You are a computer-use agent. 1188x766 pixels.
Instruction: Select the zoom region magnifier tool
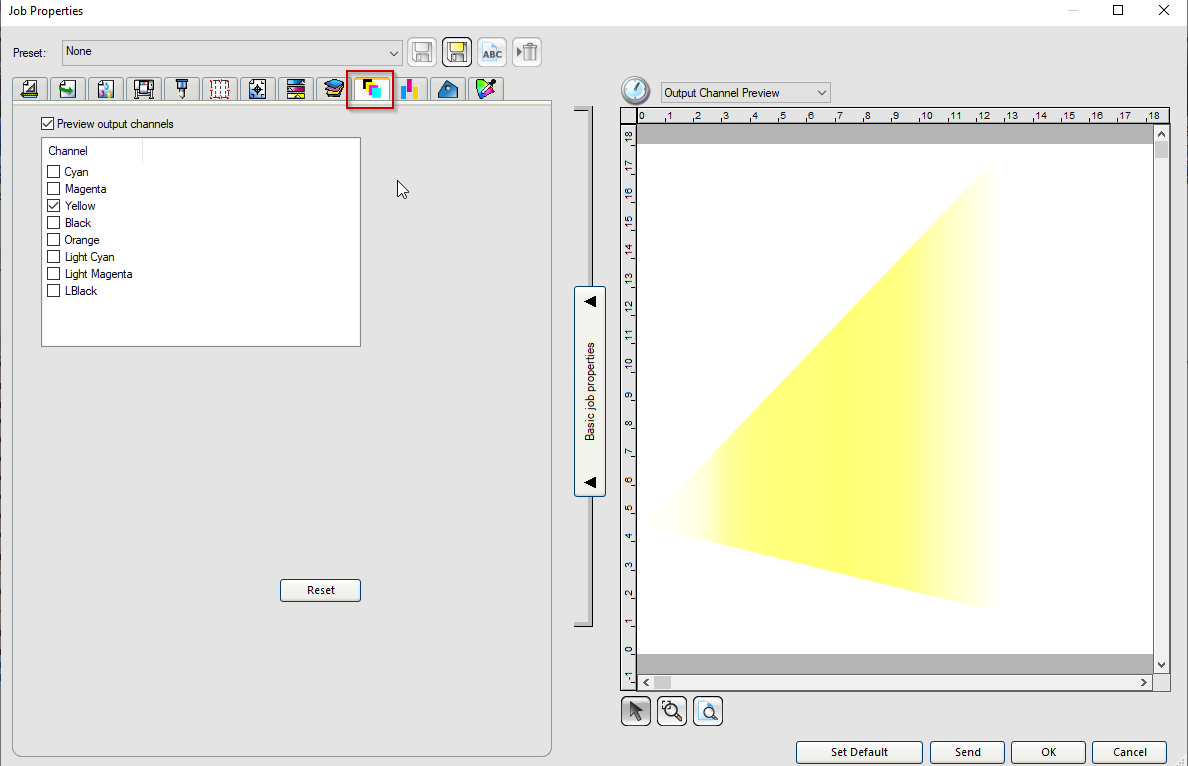672,711
